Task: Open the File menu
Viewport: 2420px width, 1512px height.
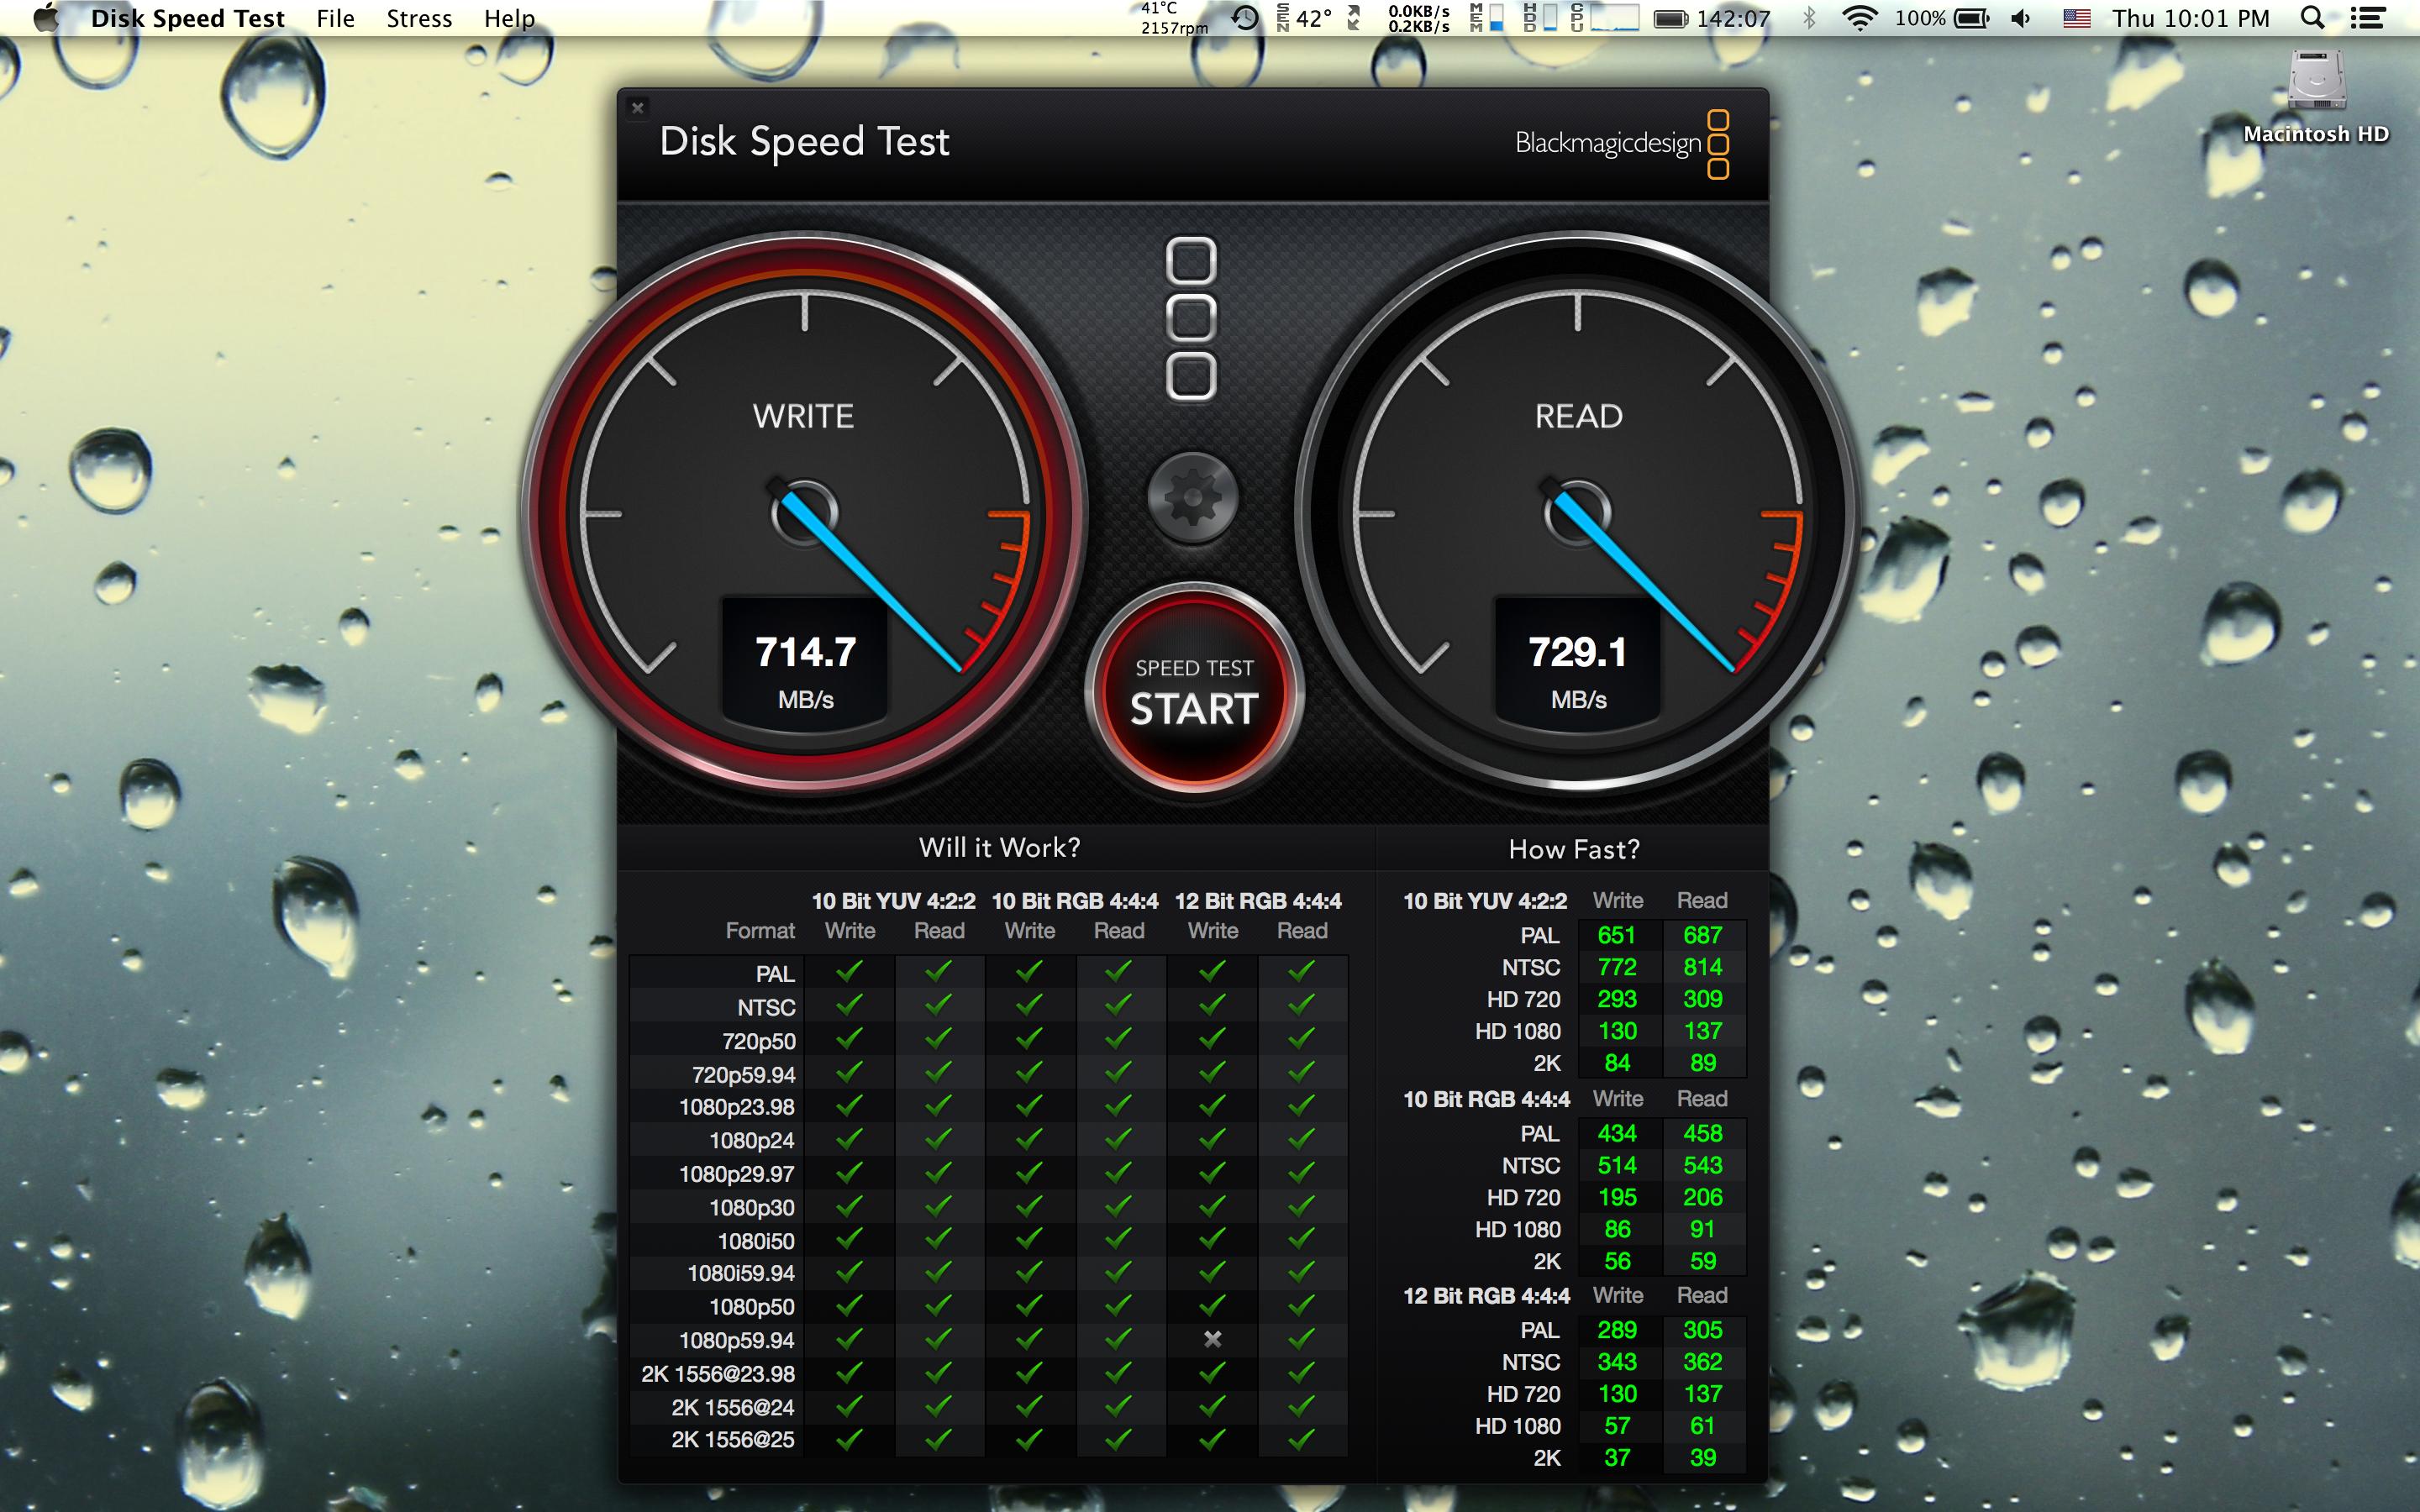Action: pos(335,18)
